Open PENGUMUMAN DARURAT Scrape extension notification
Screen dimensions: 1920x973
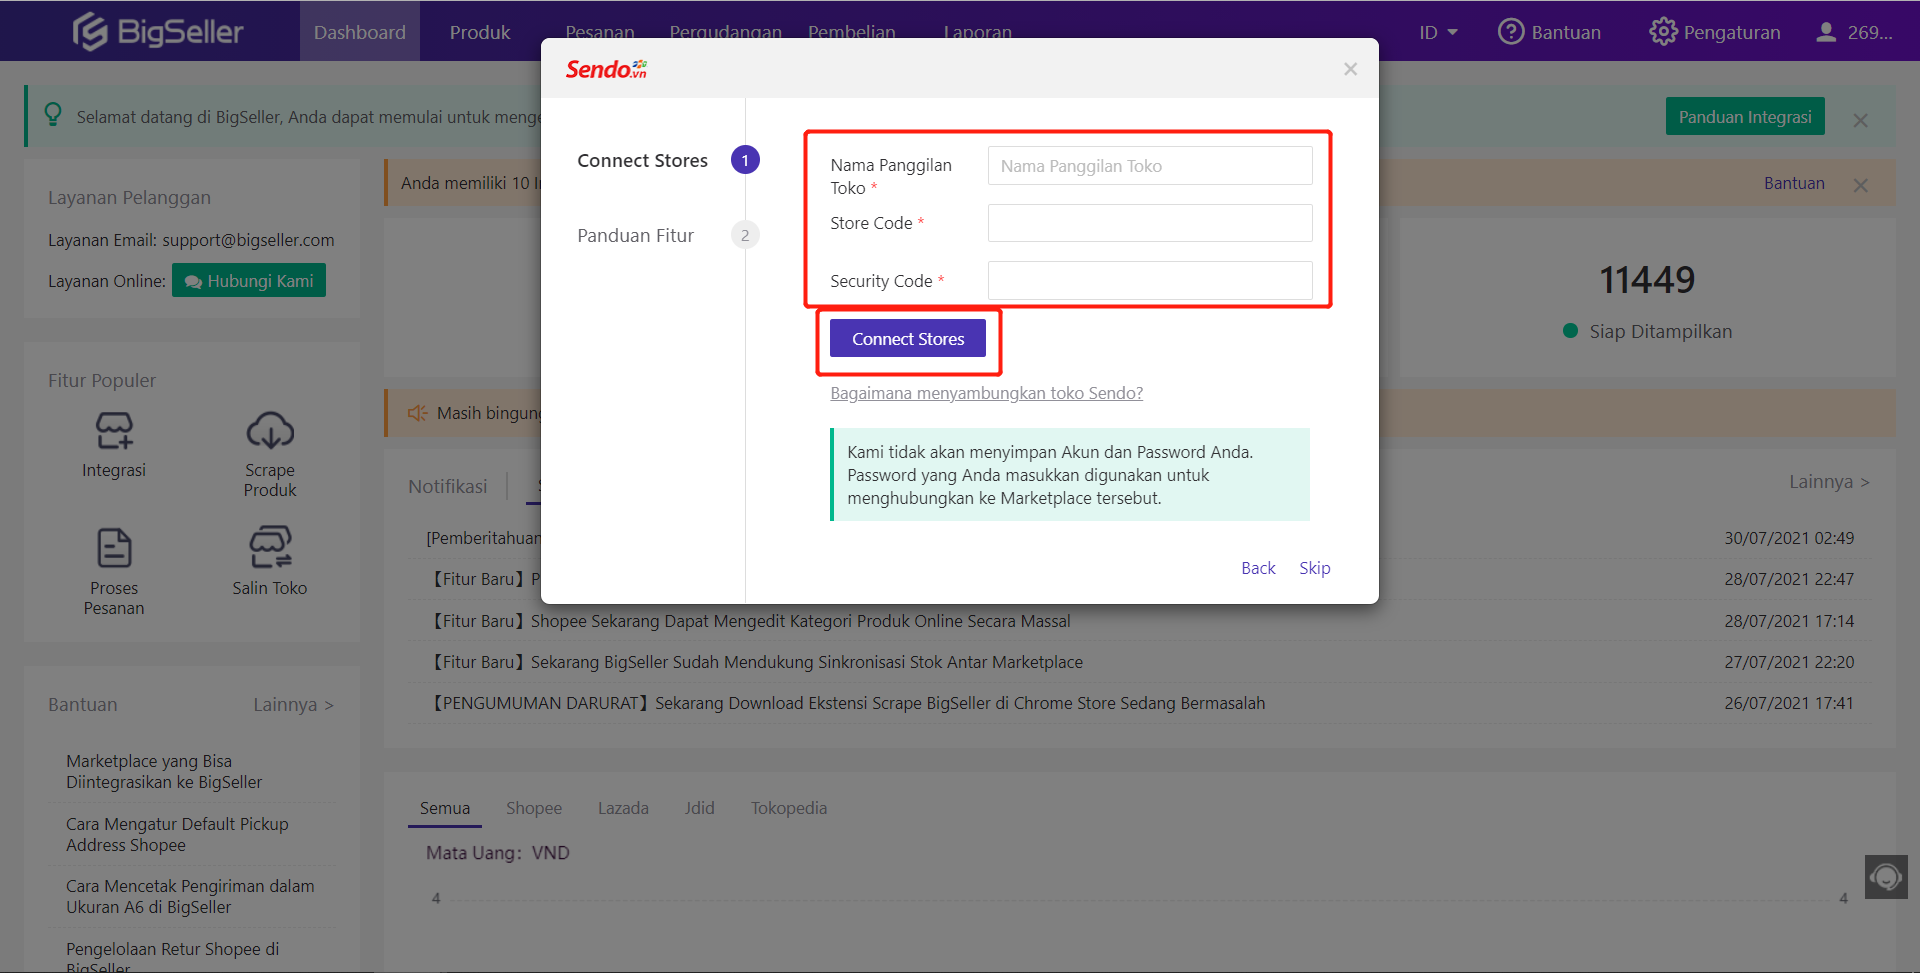click(x=846, y=703)
